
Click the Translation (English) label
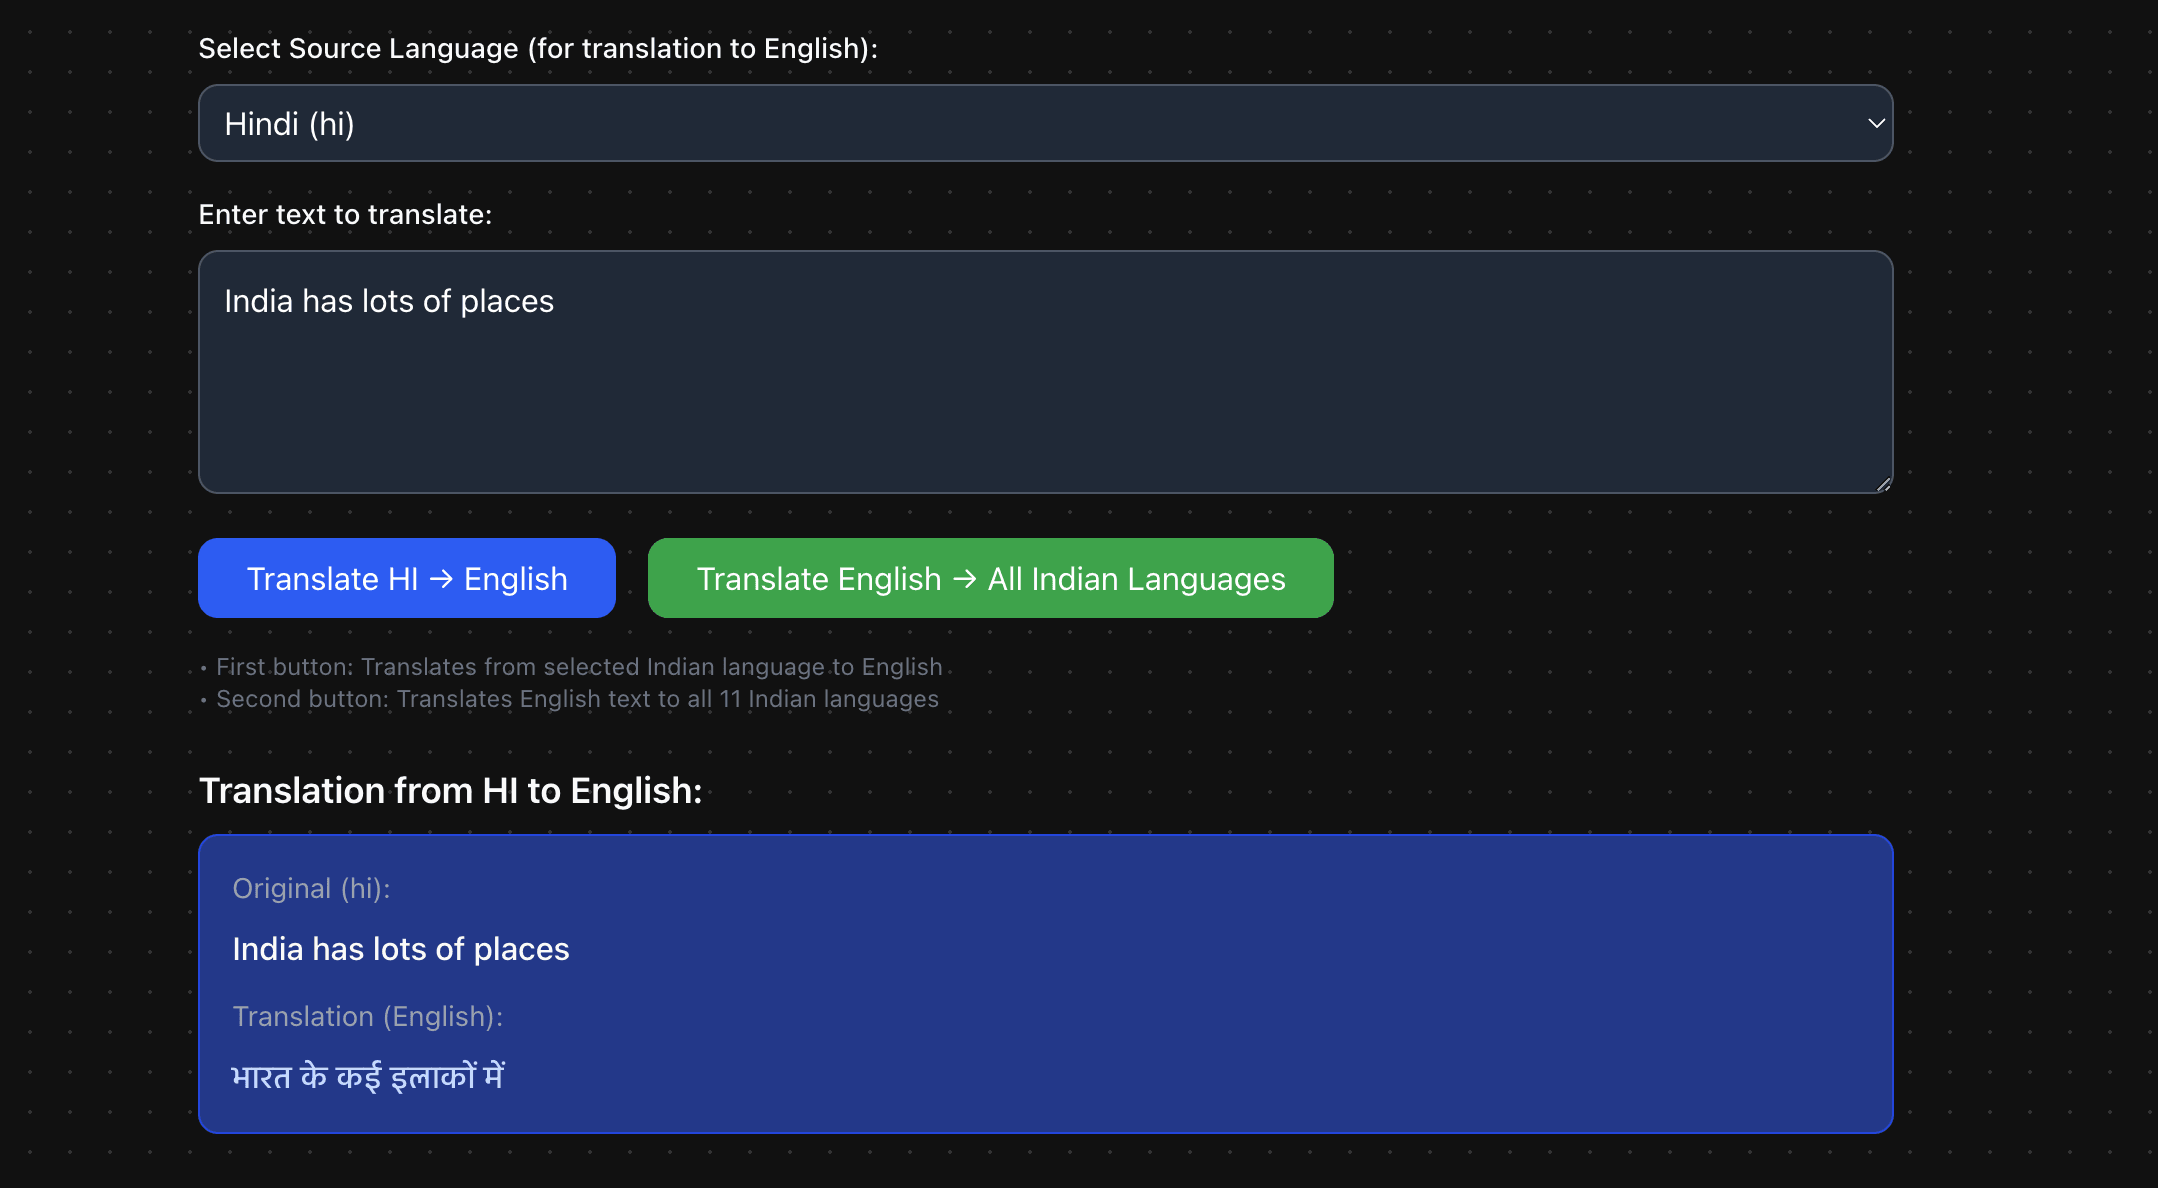click(369, 1016)
